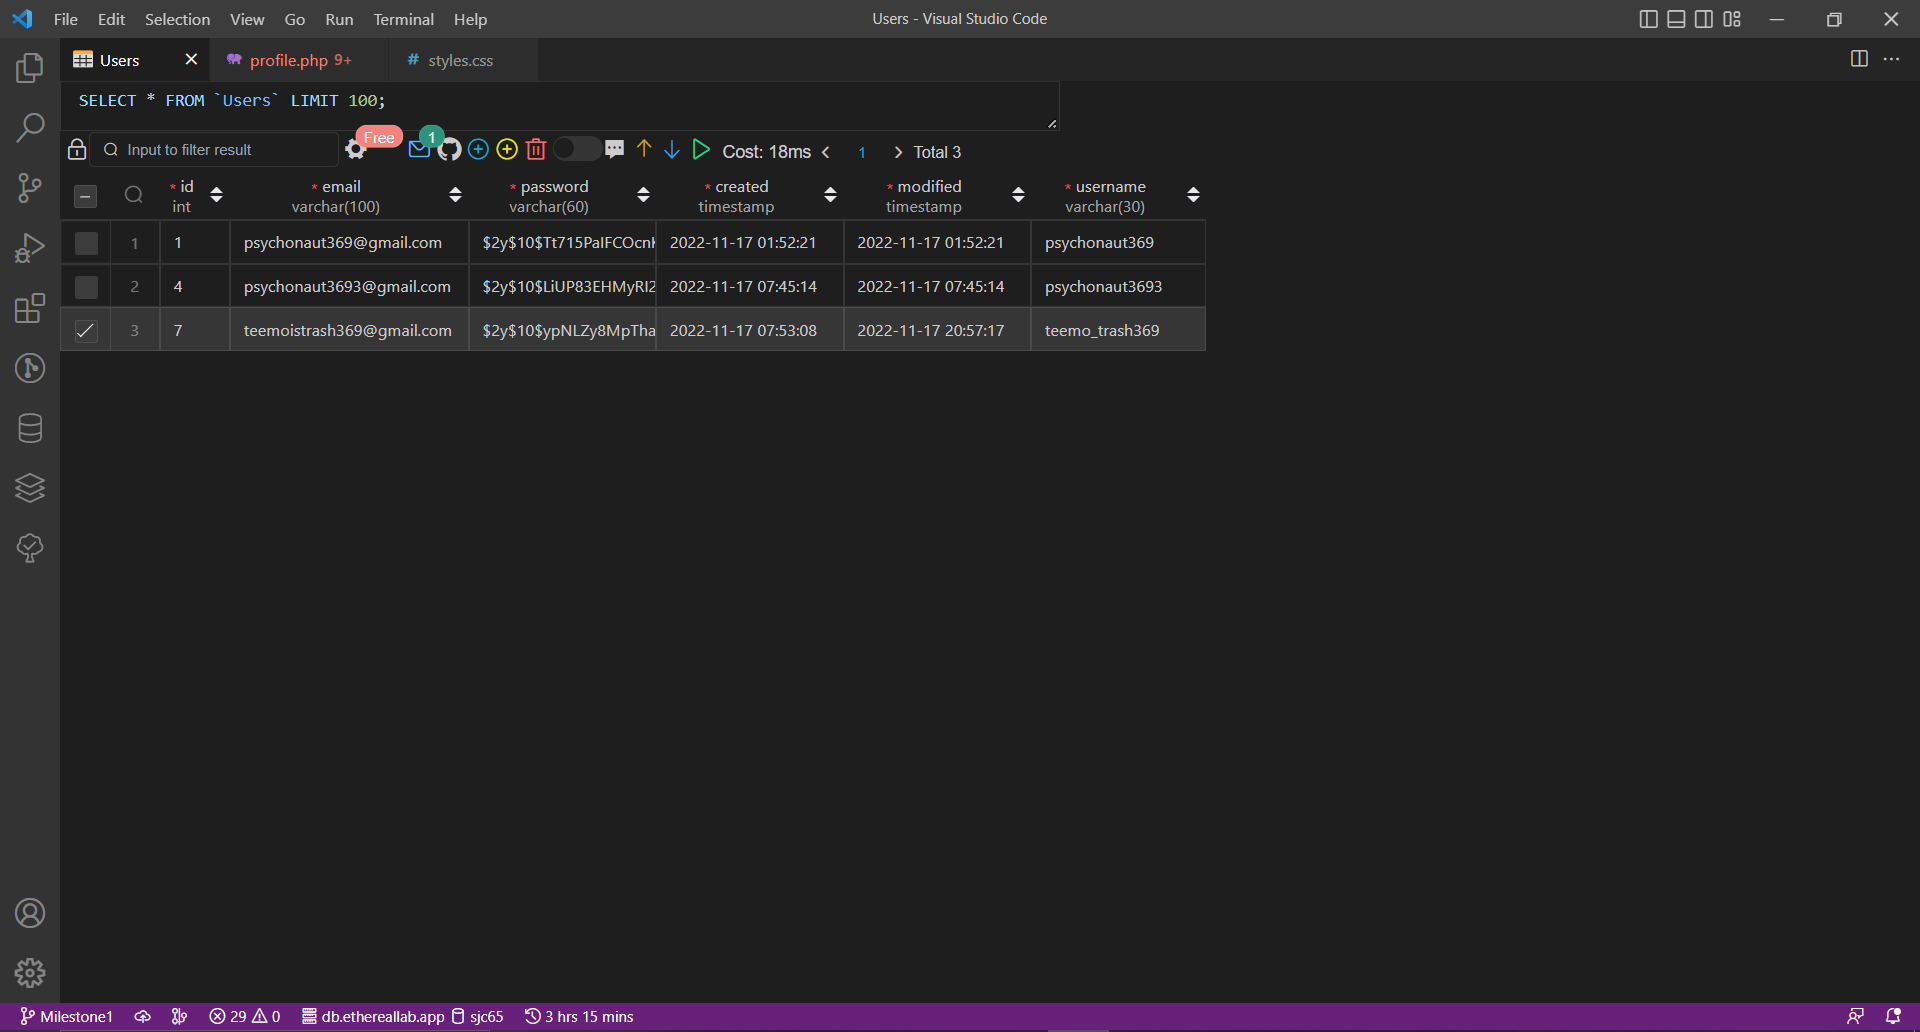Click into the SQL query editor text
The height and width of the screenshot is (1032, 1920).
[232, 101]
